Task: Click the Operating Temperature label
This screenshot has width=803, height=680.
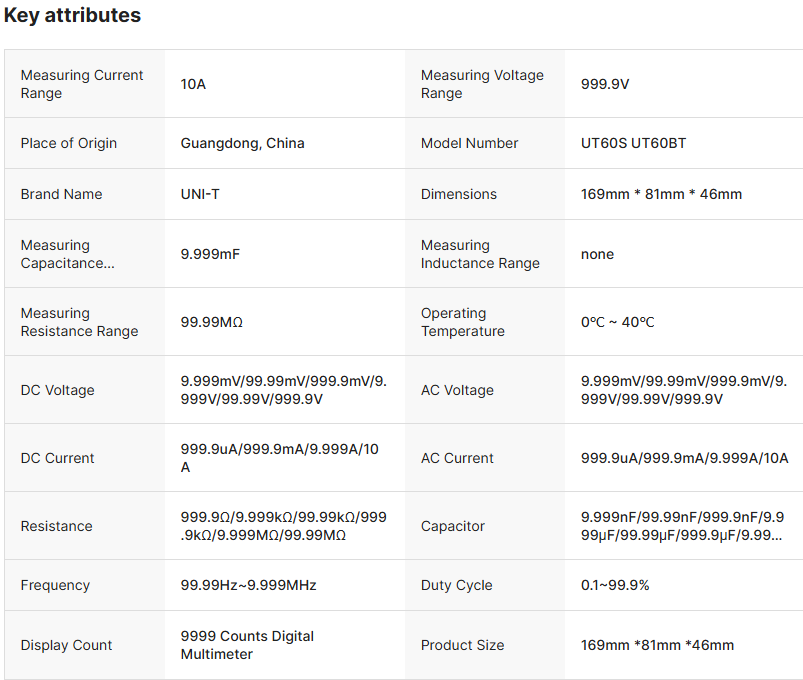Action: point(463,322)
